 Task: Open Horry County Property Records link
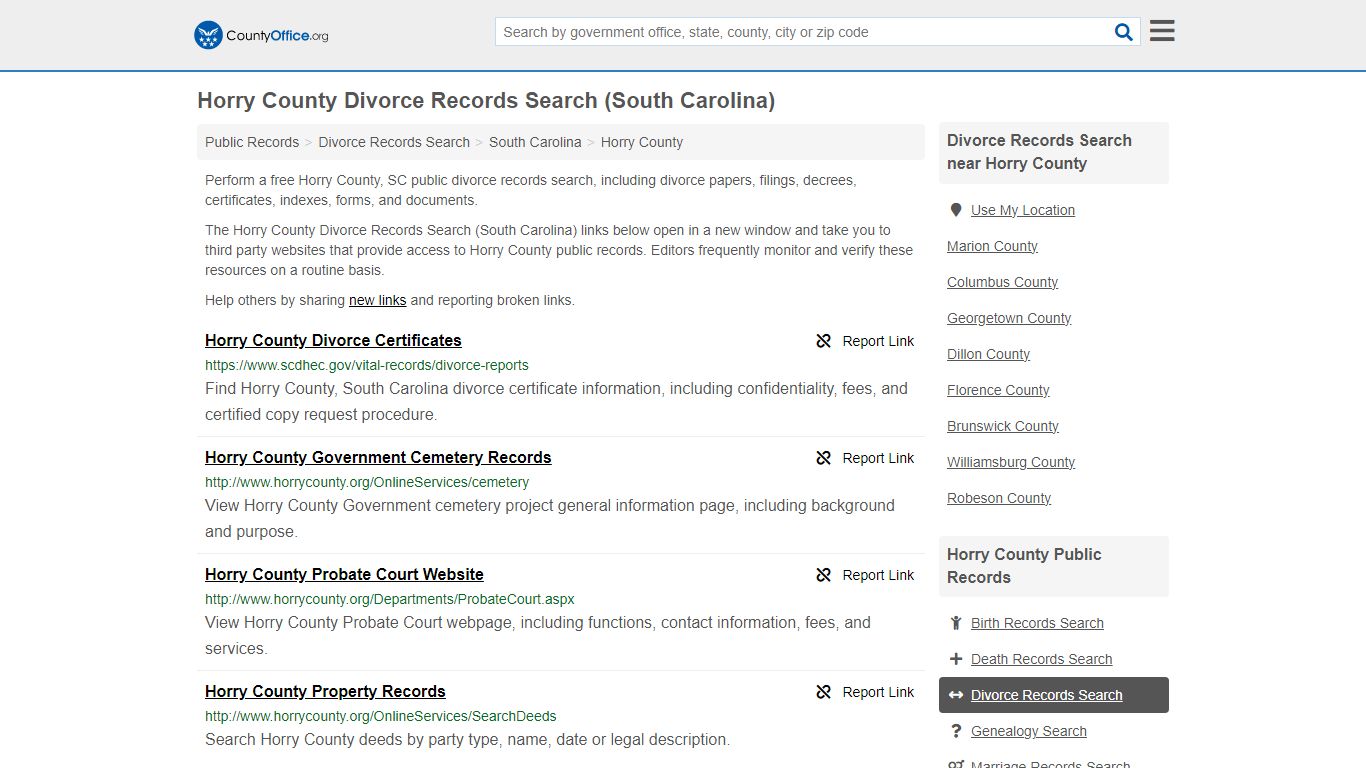325,691
